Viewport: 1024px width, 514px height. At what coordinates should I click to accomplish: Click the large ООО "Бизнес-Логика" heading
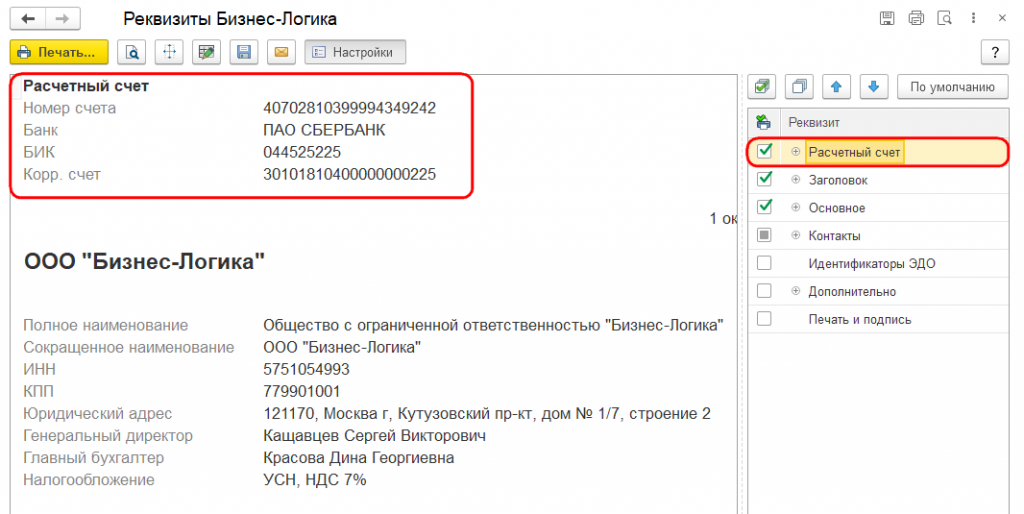144,261
